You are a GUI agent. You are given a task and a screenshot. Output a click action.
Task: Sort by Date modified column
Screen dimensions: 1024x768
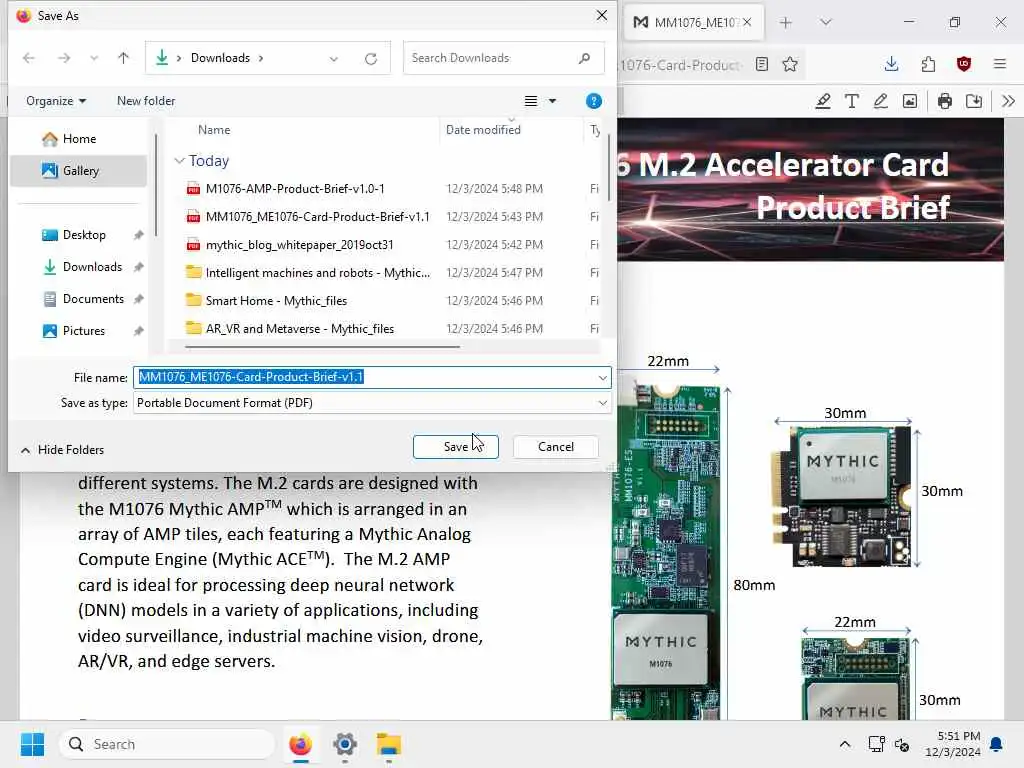[483, 130]
